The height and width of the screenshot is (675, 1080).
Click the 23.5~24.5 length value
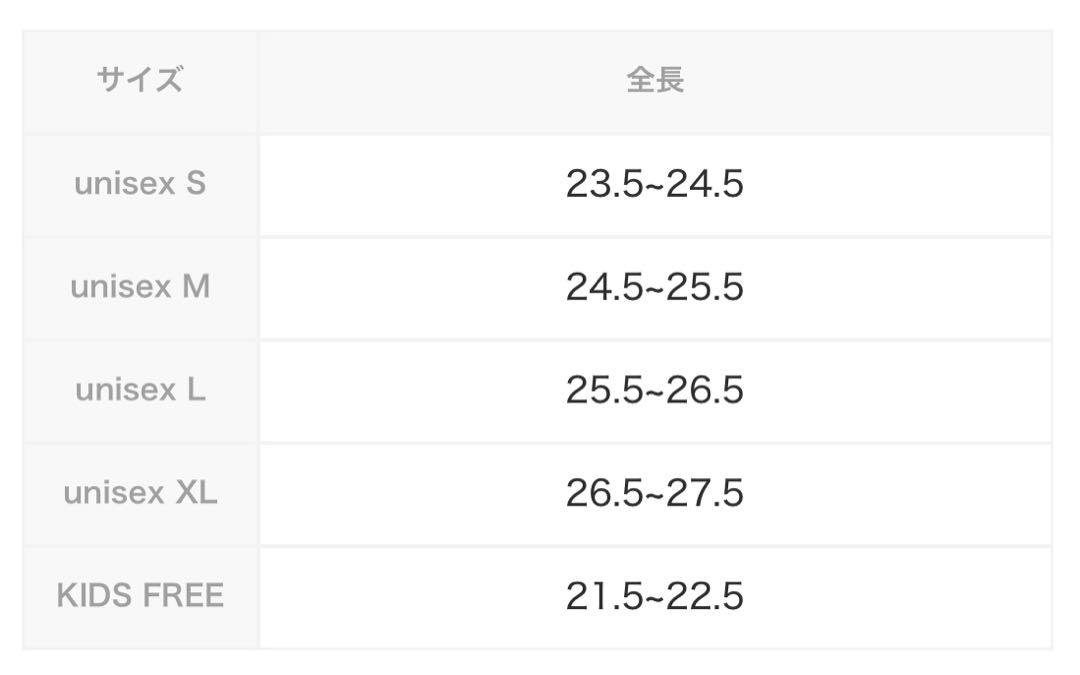(x=655, y=184)
